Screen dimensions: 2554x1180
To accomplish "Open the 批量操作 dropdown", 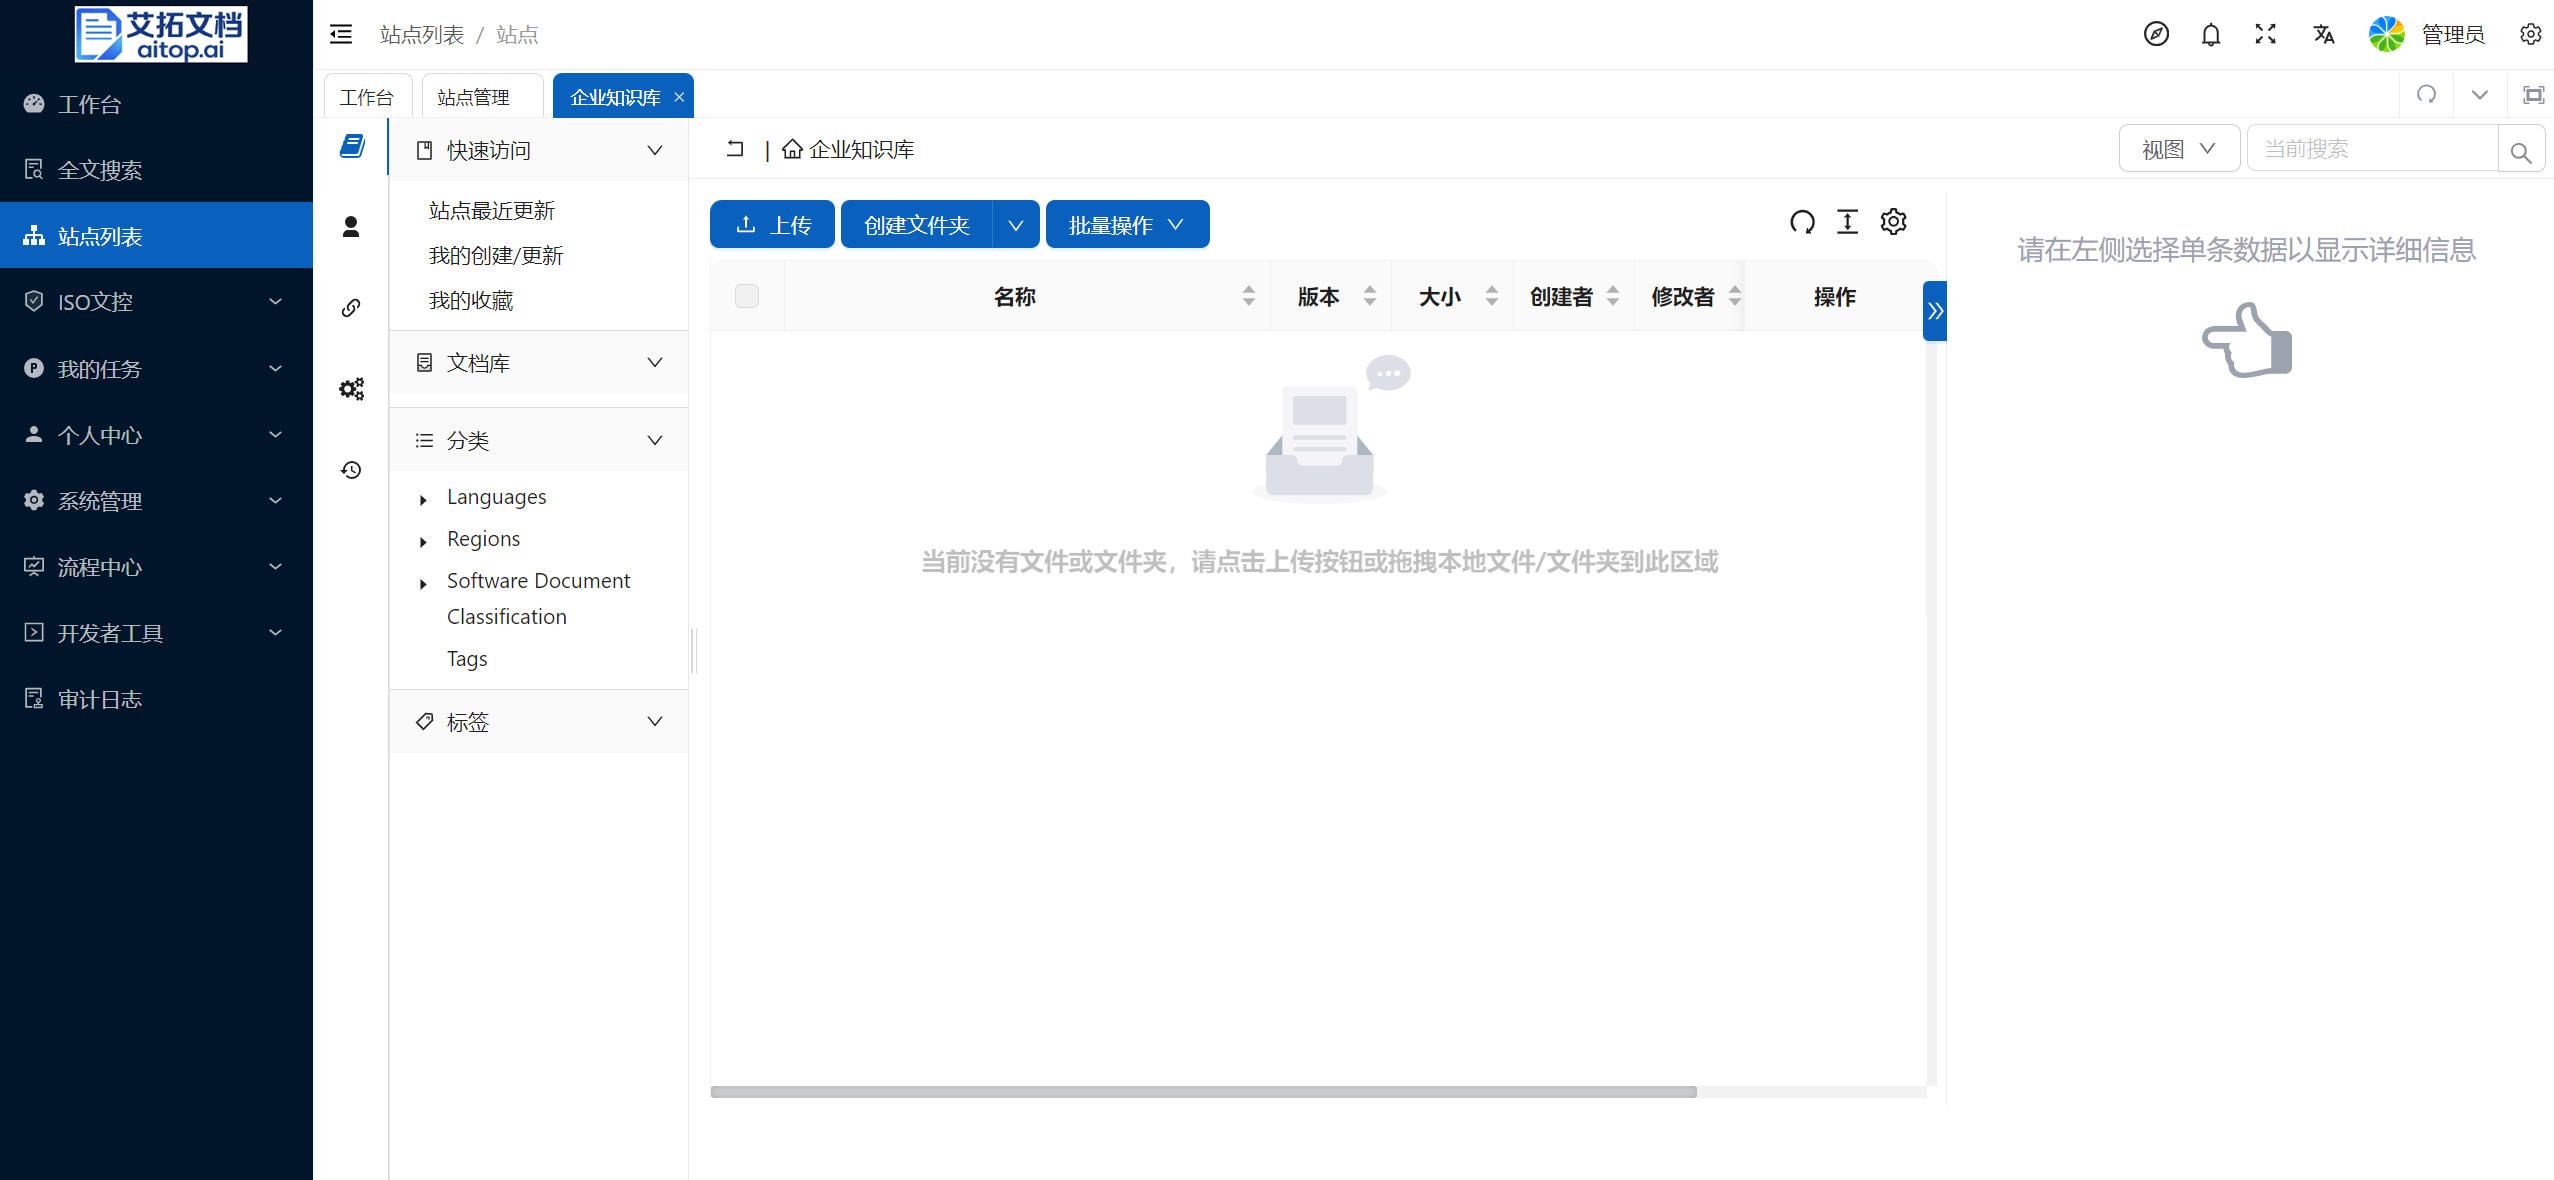I will coord(1127,225).
